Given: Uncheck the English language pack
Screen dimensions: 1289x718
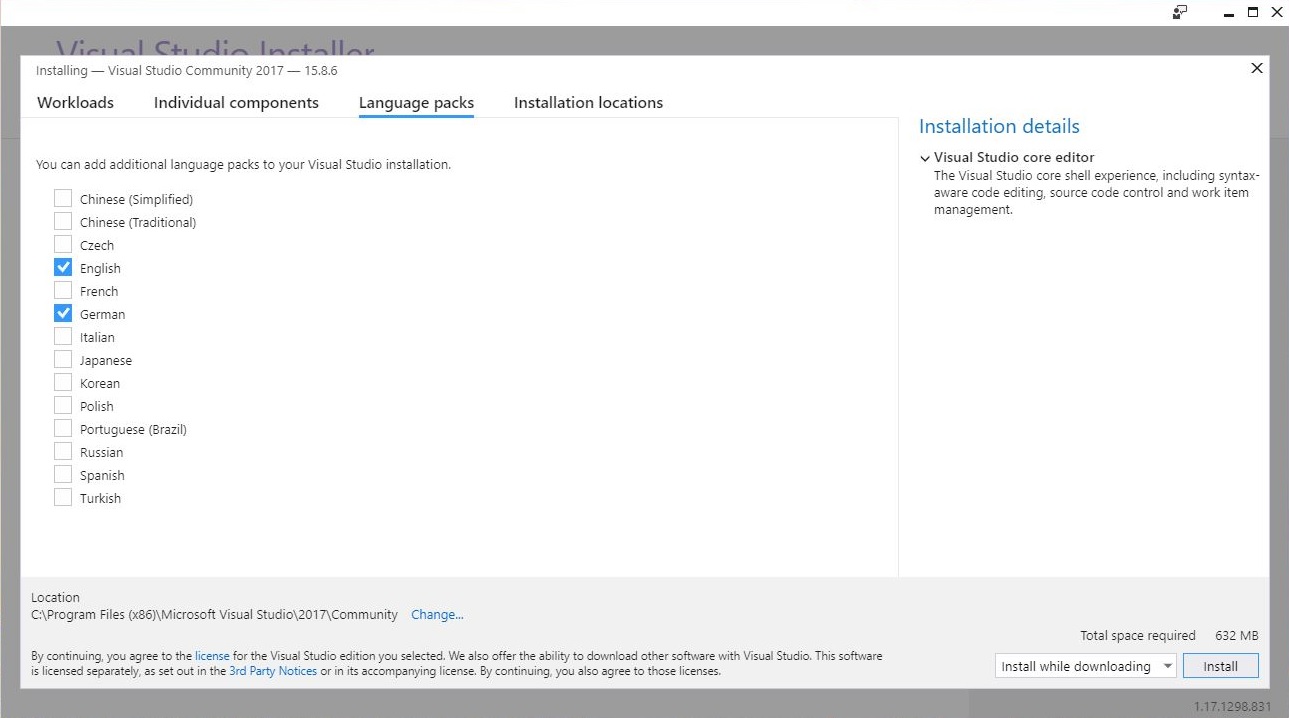Looking at the screenshot, I should tap(63, 267).
